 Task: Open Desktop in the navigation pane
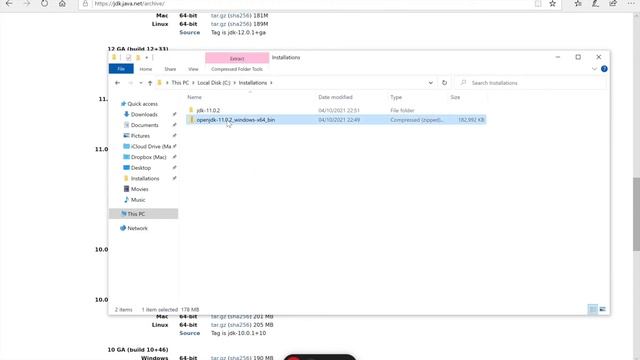(140, 168)
